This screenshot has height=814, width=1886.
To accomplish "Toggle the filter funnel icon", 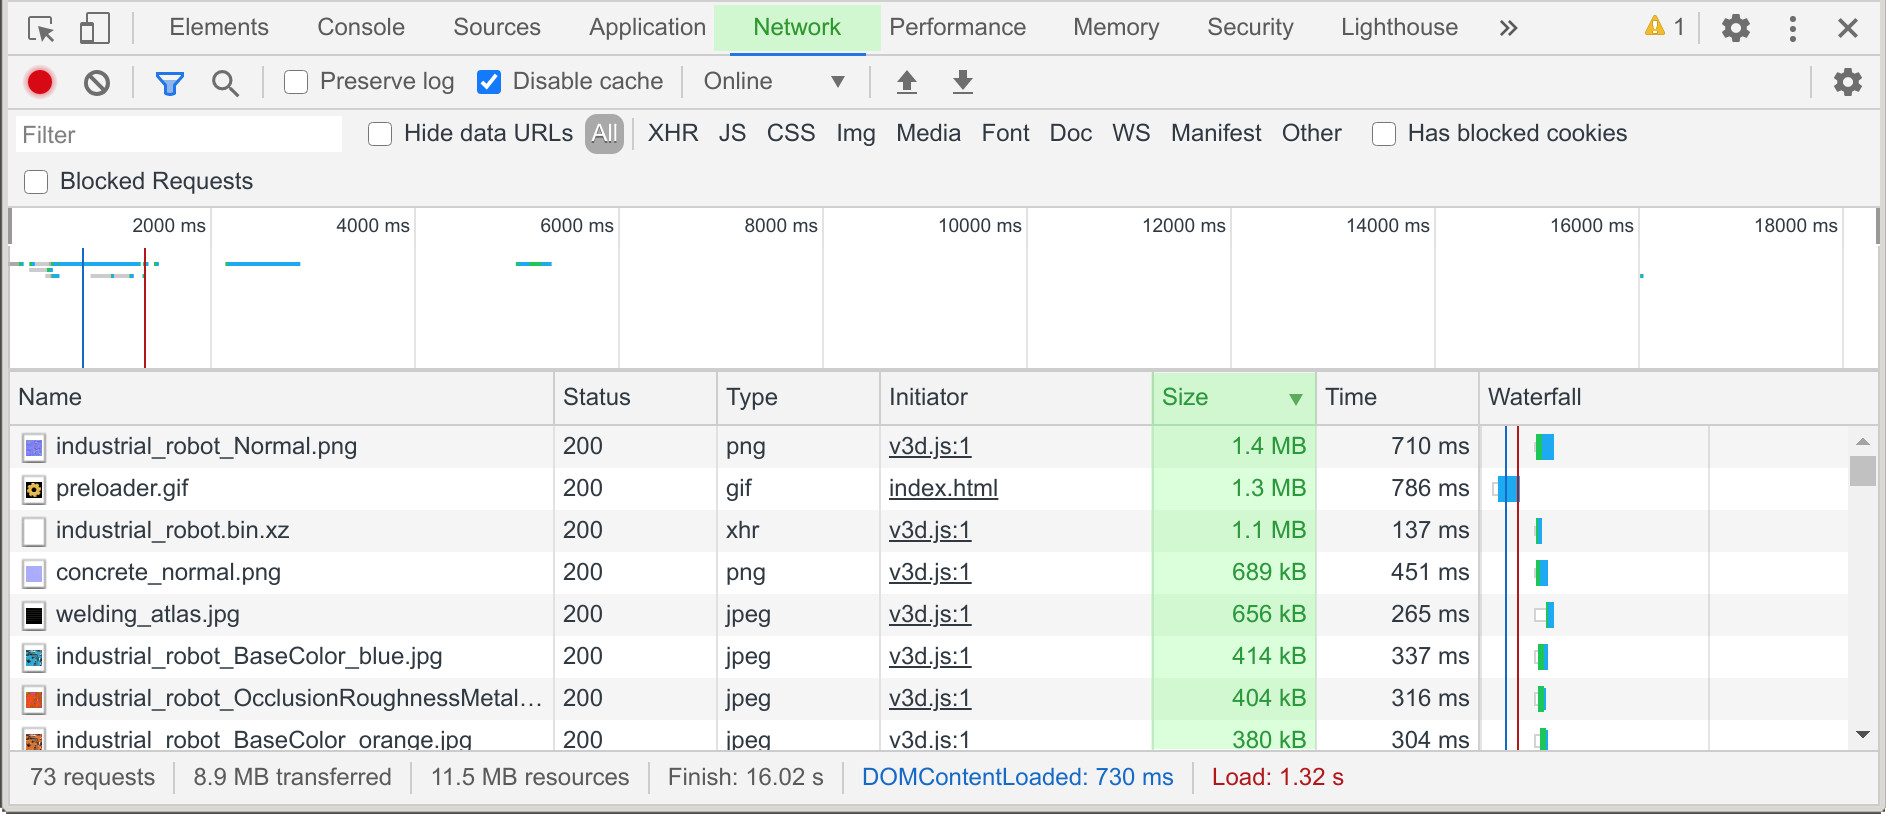I will [170, 83].
